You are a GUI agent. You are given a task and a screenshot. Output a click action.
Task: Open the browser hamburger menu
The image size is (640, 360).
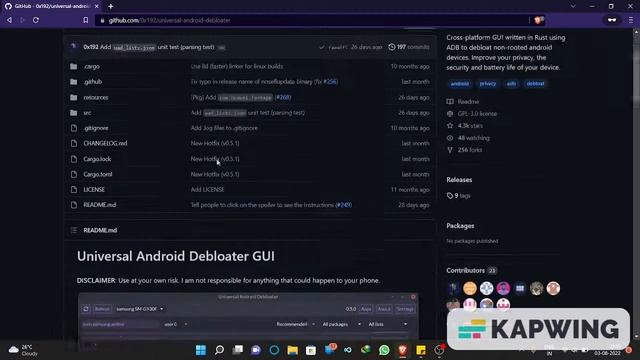(631, 20)
